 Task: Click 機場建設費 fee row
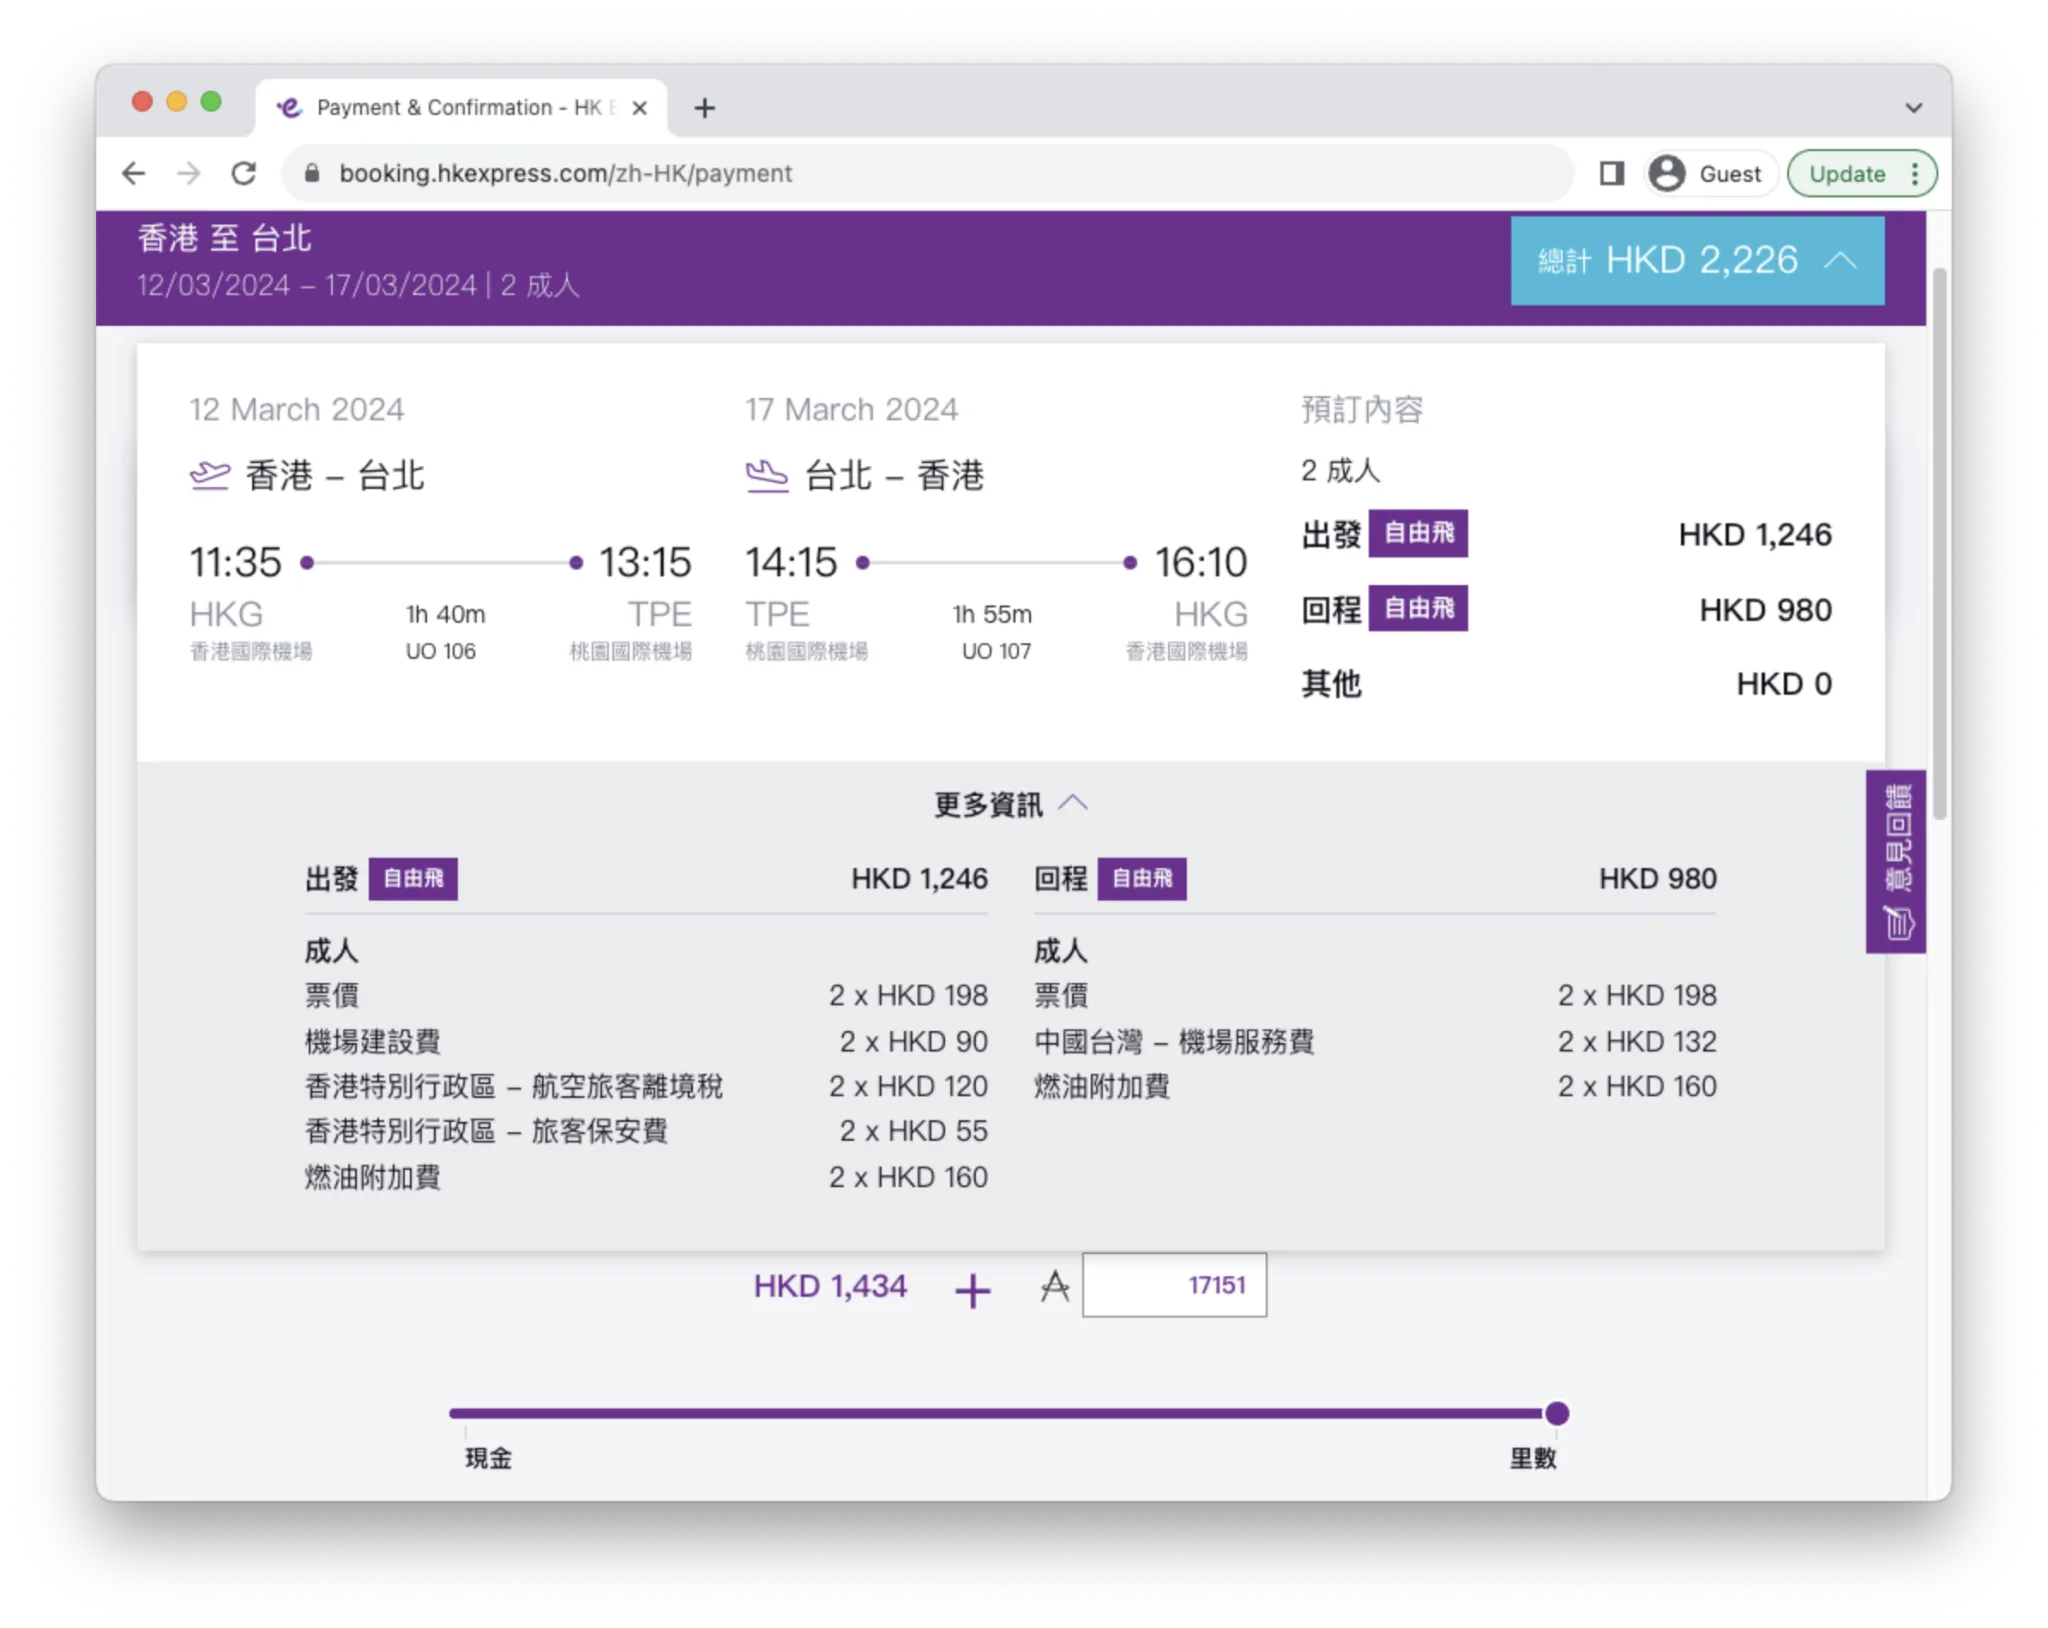[646, 1041]
